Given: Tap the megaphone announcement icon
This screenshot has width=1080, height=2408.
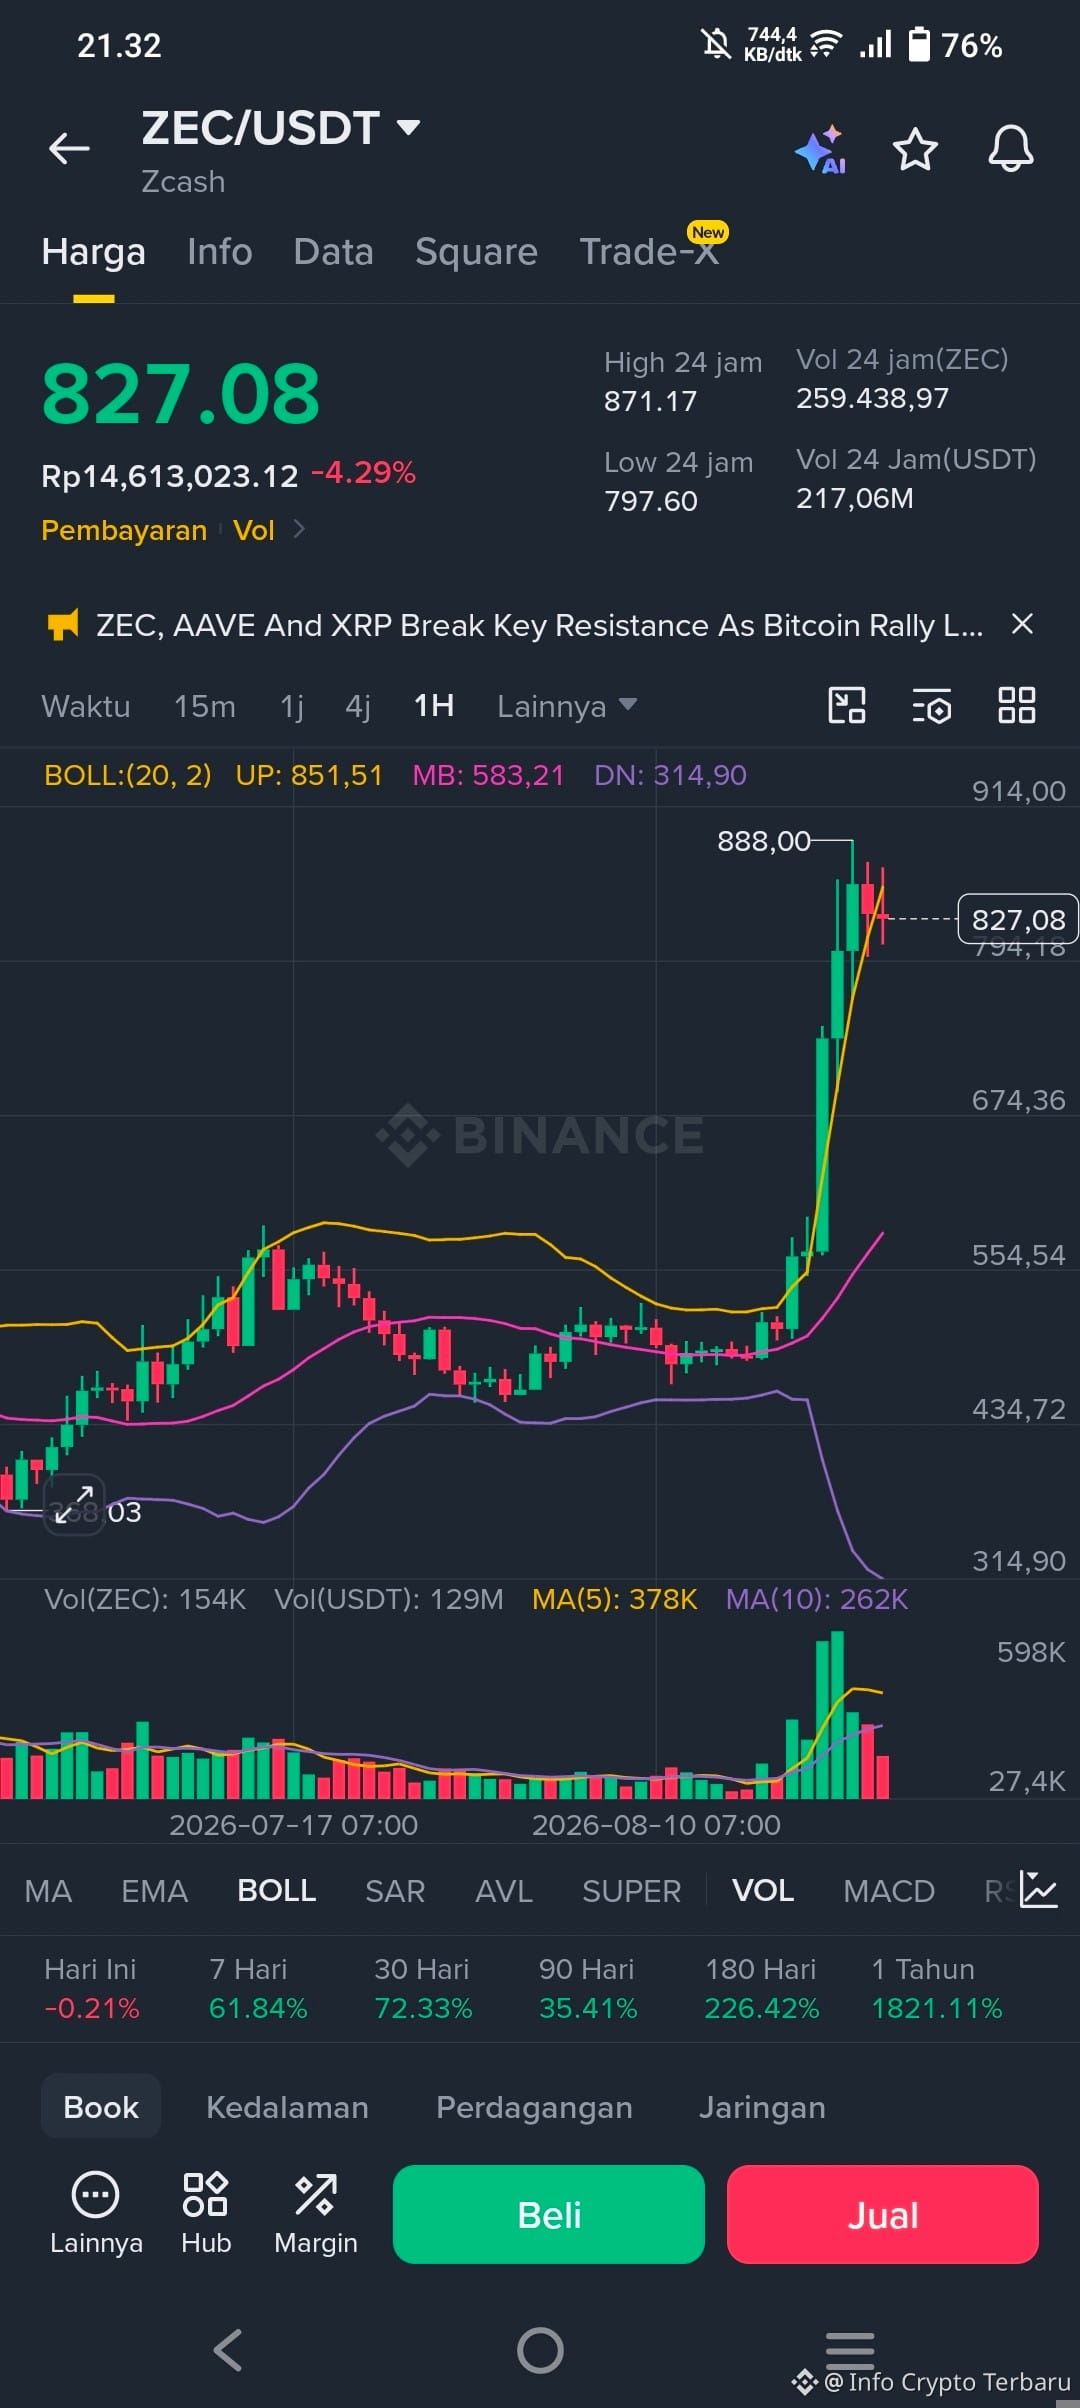Looking at the screenshot, I should coord(63,625).
